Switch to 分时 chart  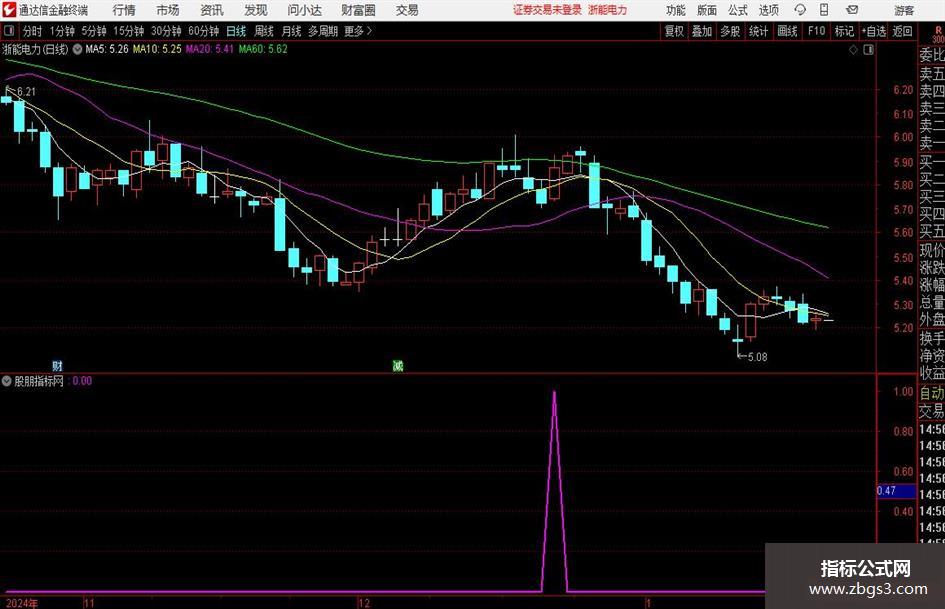pos(33,31)
